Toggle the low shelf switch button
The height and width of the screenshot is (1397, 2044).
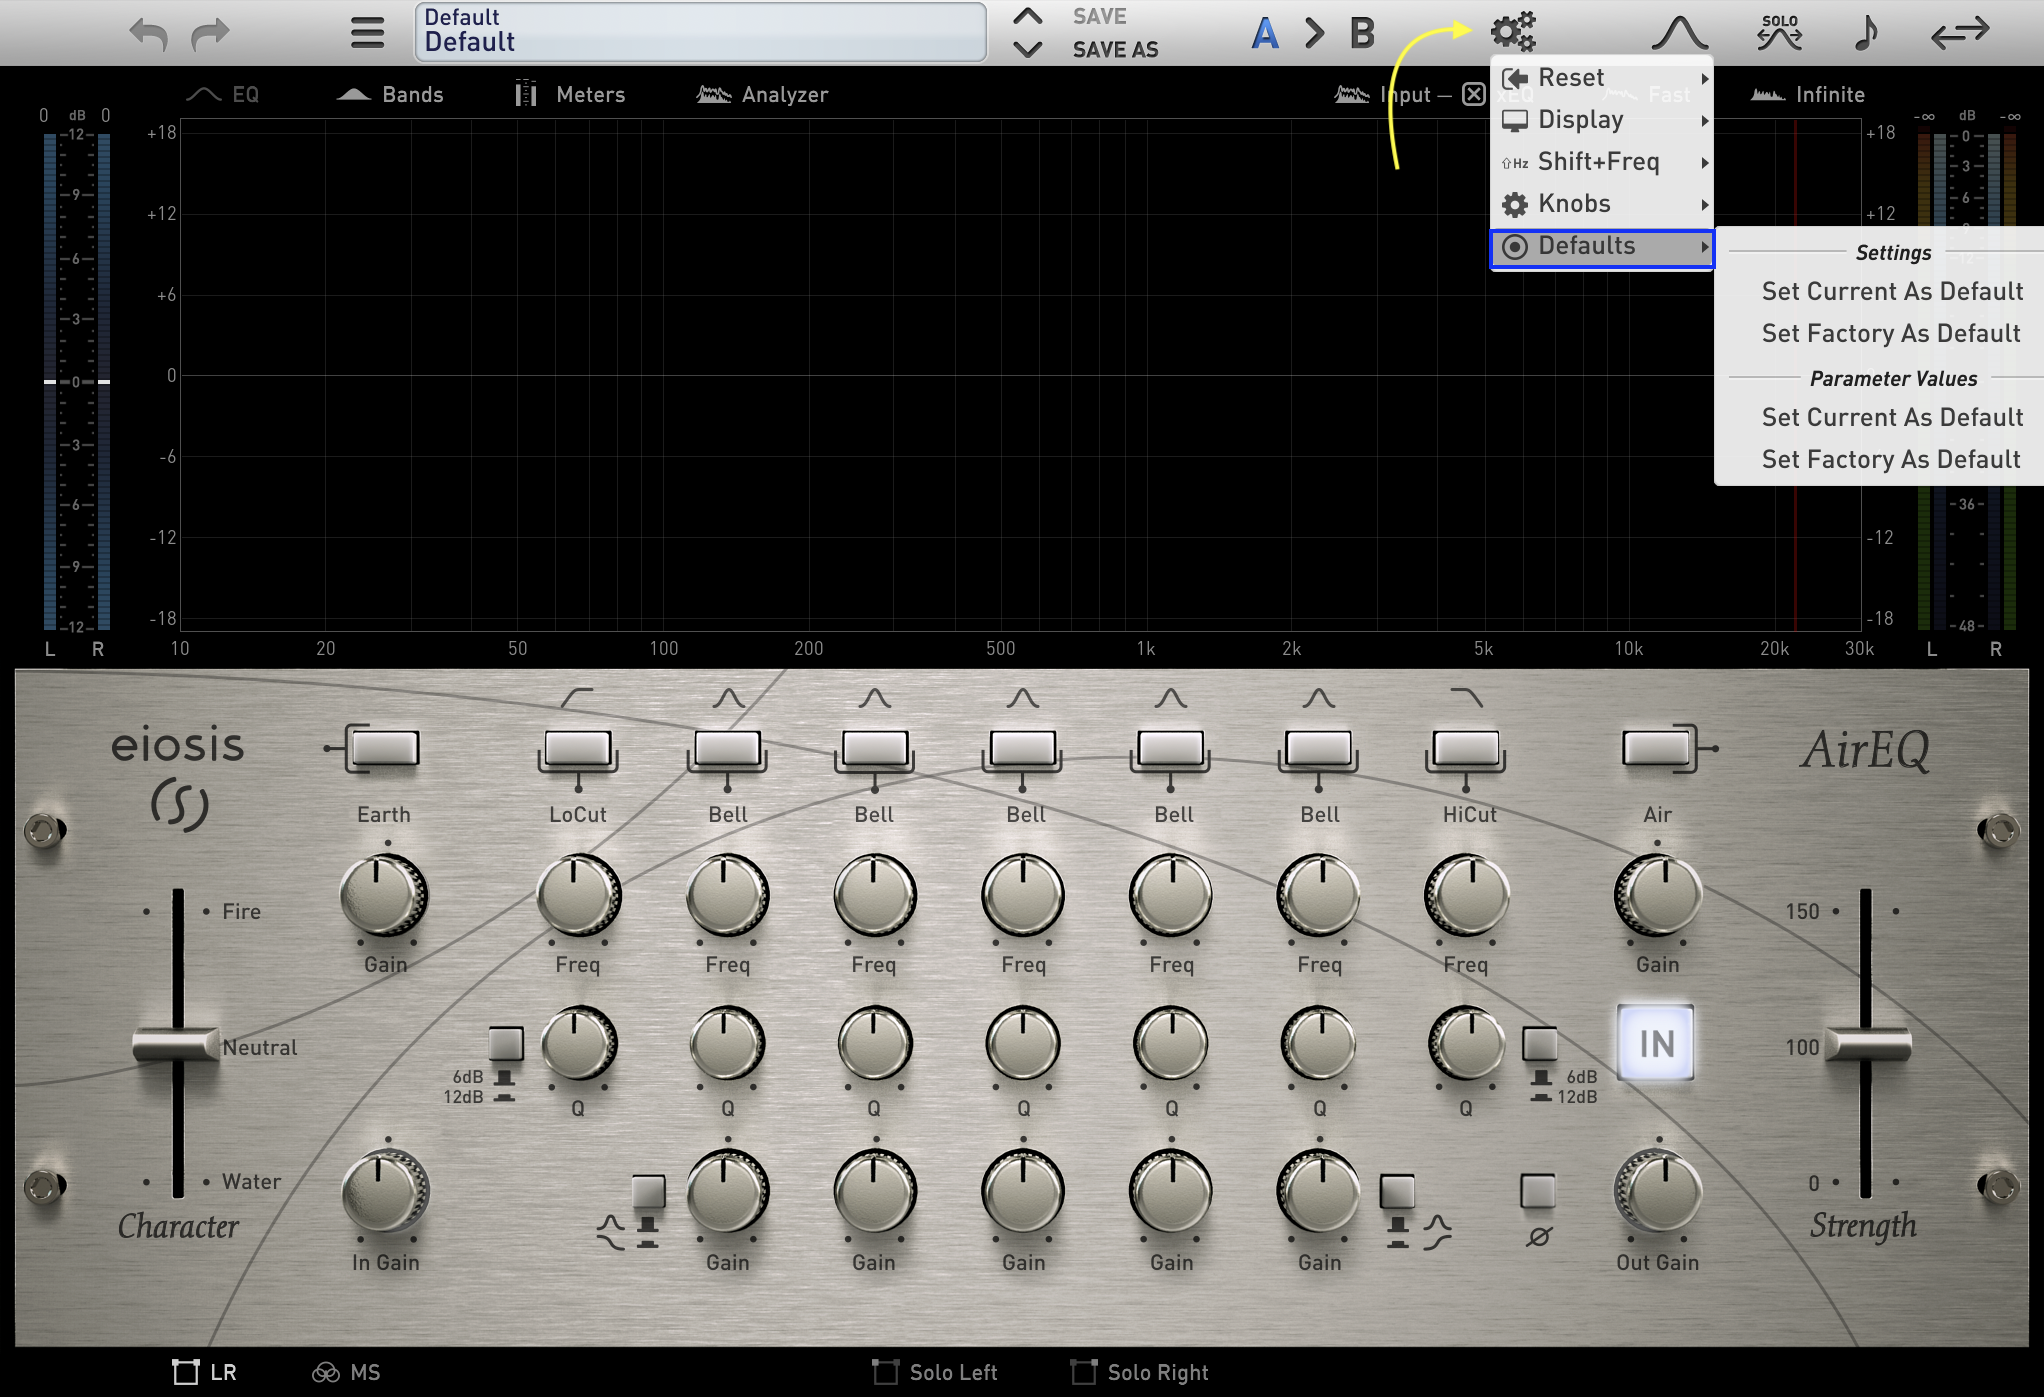[648, 1191]
